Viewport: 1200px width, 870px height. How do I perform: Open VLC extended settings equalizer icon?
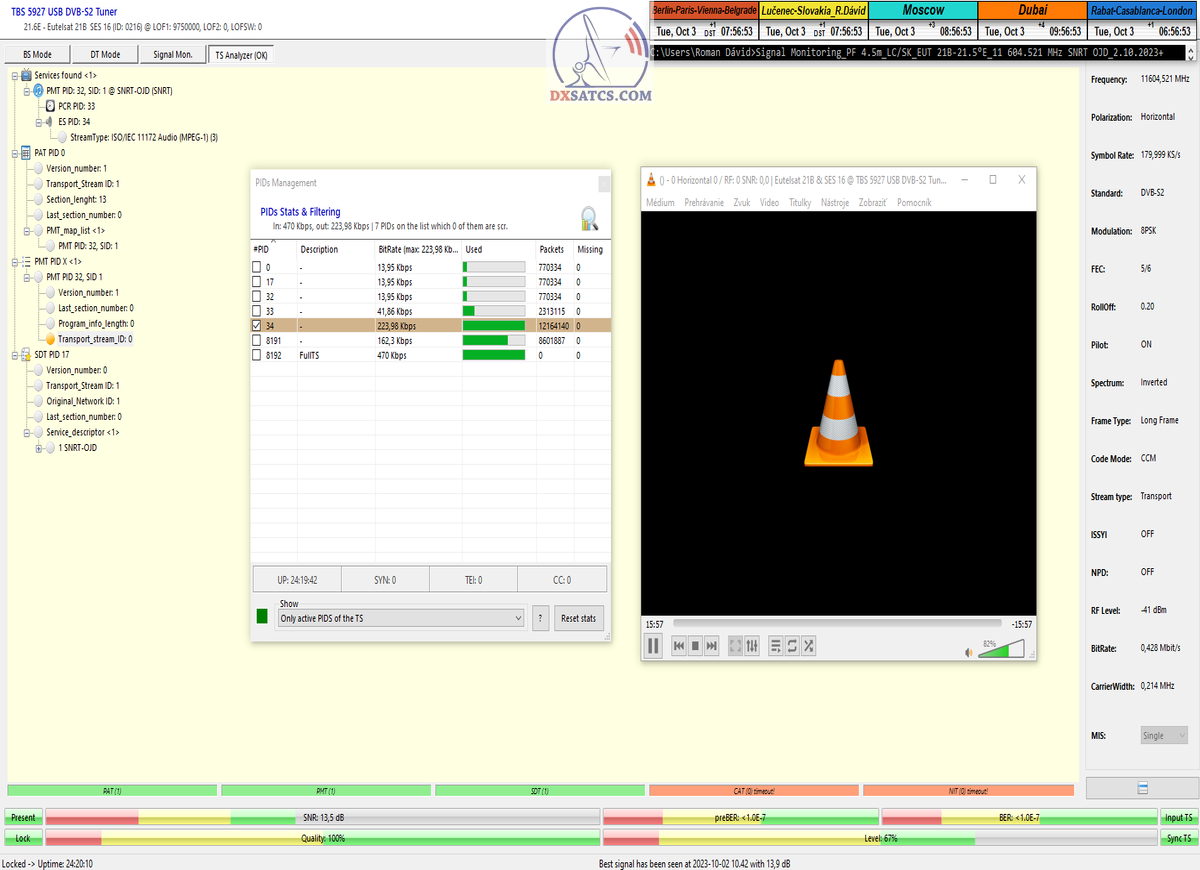(753, 646)
